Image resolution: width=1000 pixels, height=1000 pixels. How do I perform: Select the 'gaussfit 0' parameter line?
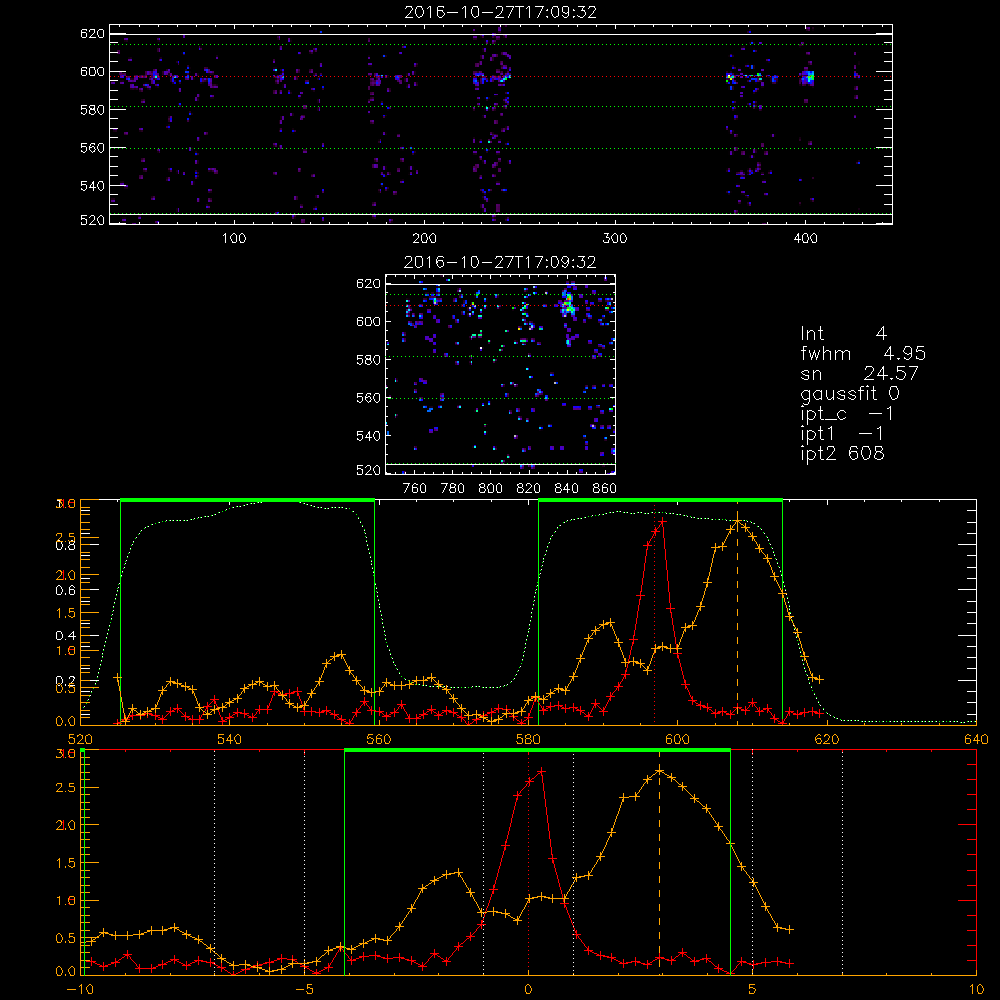point(849,393)
